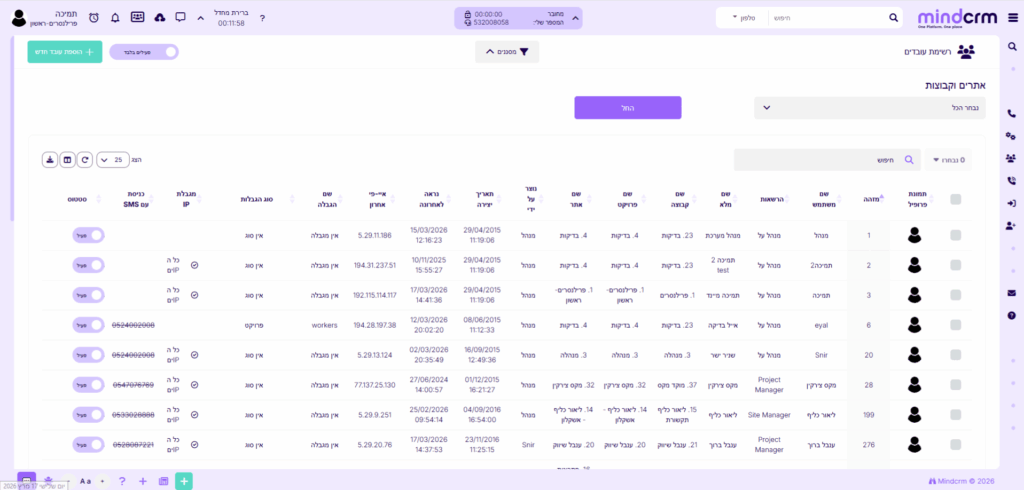The width and height of the screenshot is (1024, 490).
Task: Click the calculator icon in bottom bar
Action: click(x=163, y=482)
